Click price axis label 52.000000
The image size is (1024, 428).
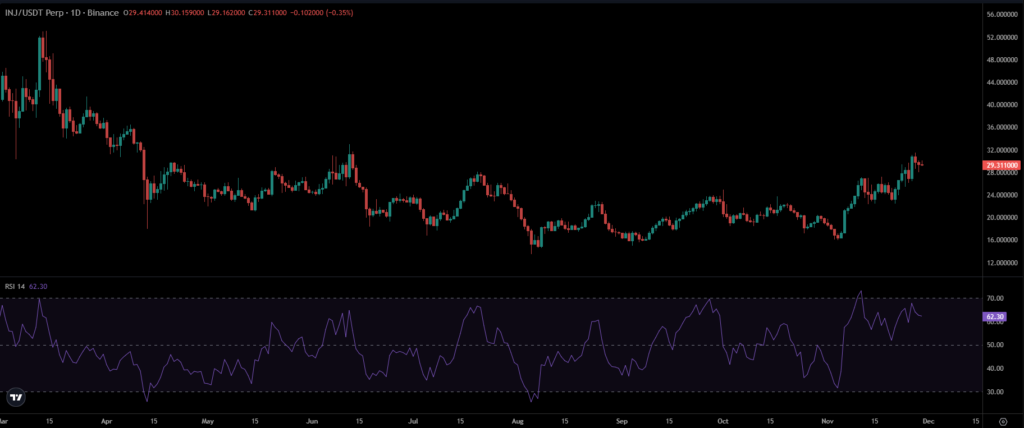point(1003,37)
